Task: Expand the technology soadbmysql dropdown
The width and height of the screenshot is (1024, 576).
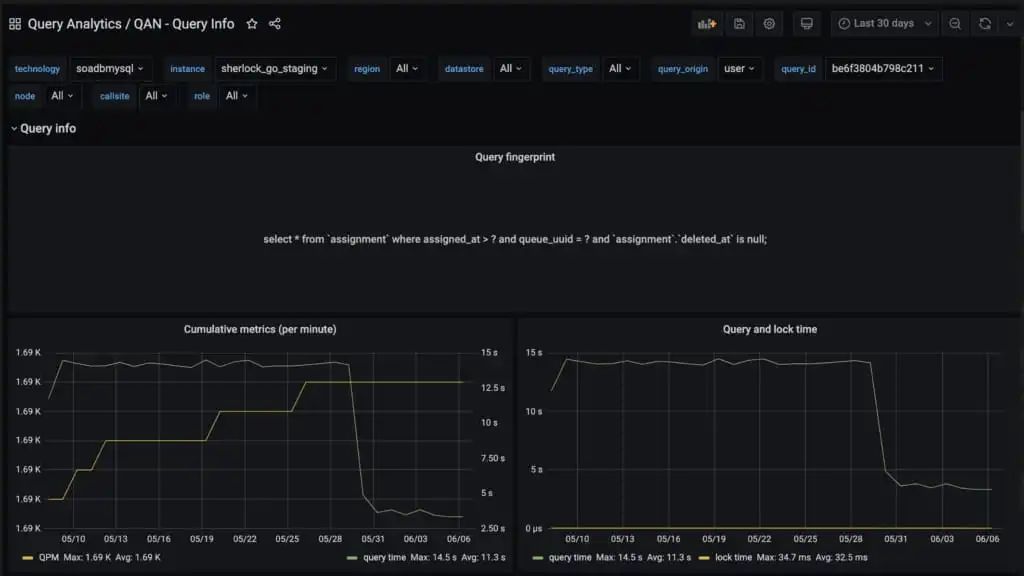Action: (x=109, y=69)
